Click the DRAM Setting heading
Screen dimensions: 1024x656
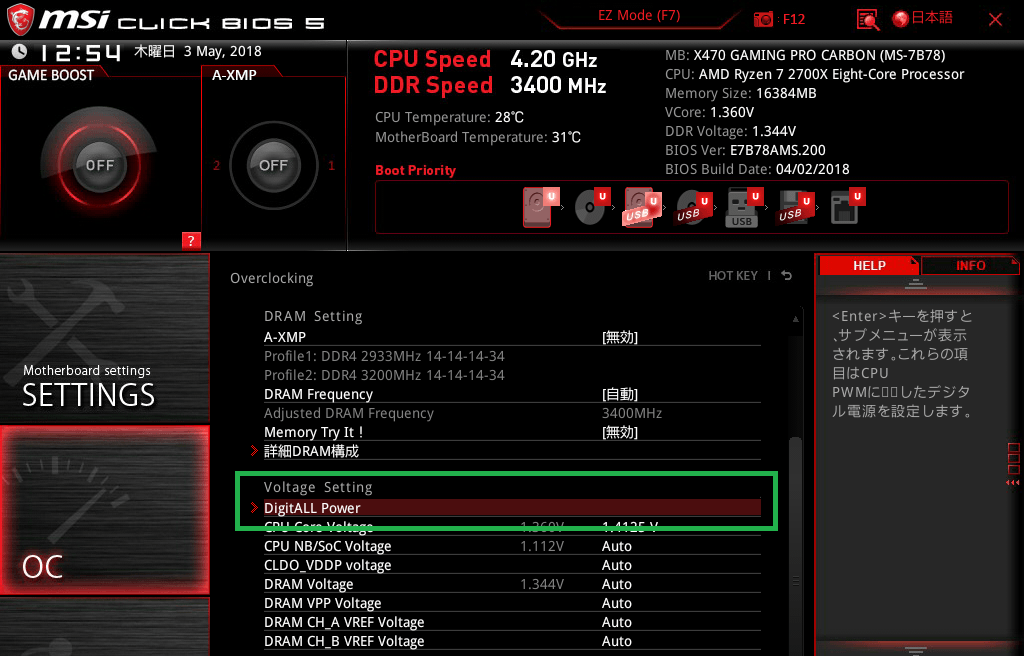click(x=313, y=316)
